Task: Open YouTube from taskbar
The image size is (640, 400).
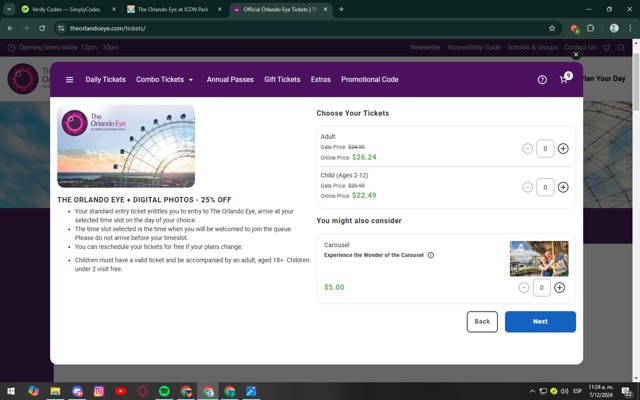Action: (120, 391)
